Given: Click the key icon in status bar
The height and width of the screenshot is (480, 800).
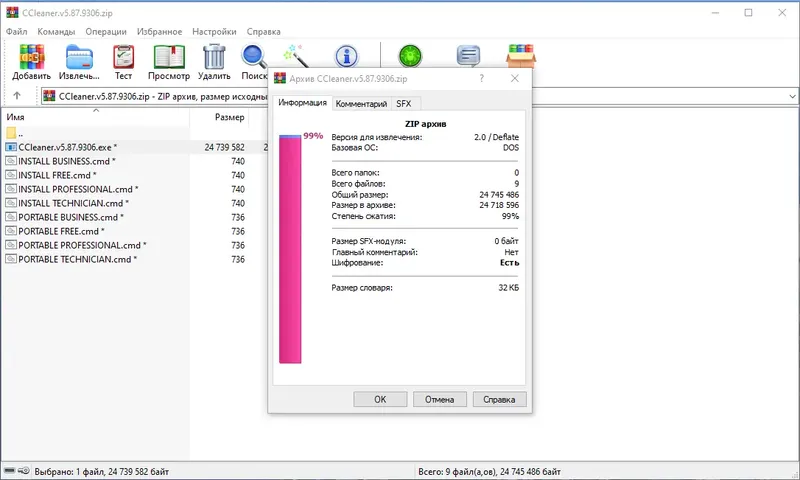Looking at the screenshot, I should (24, 470).
